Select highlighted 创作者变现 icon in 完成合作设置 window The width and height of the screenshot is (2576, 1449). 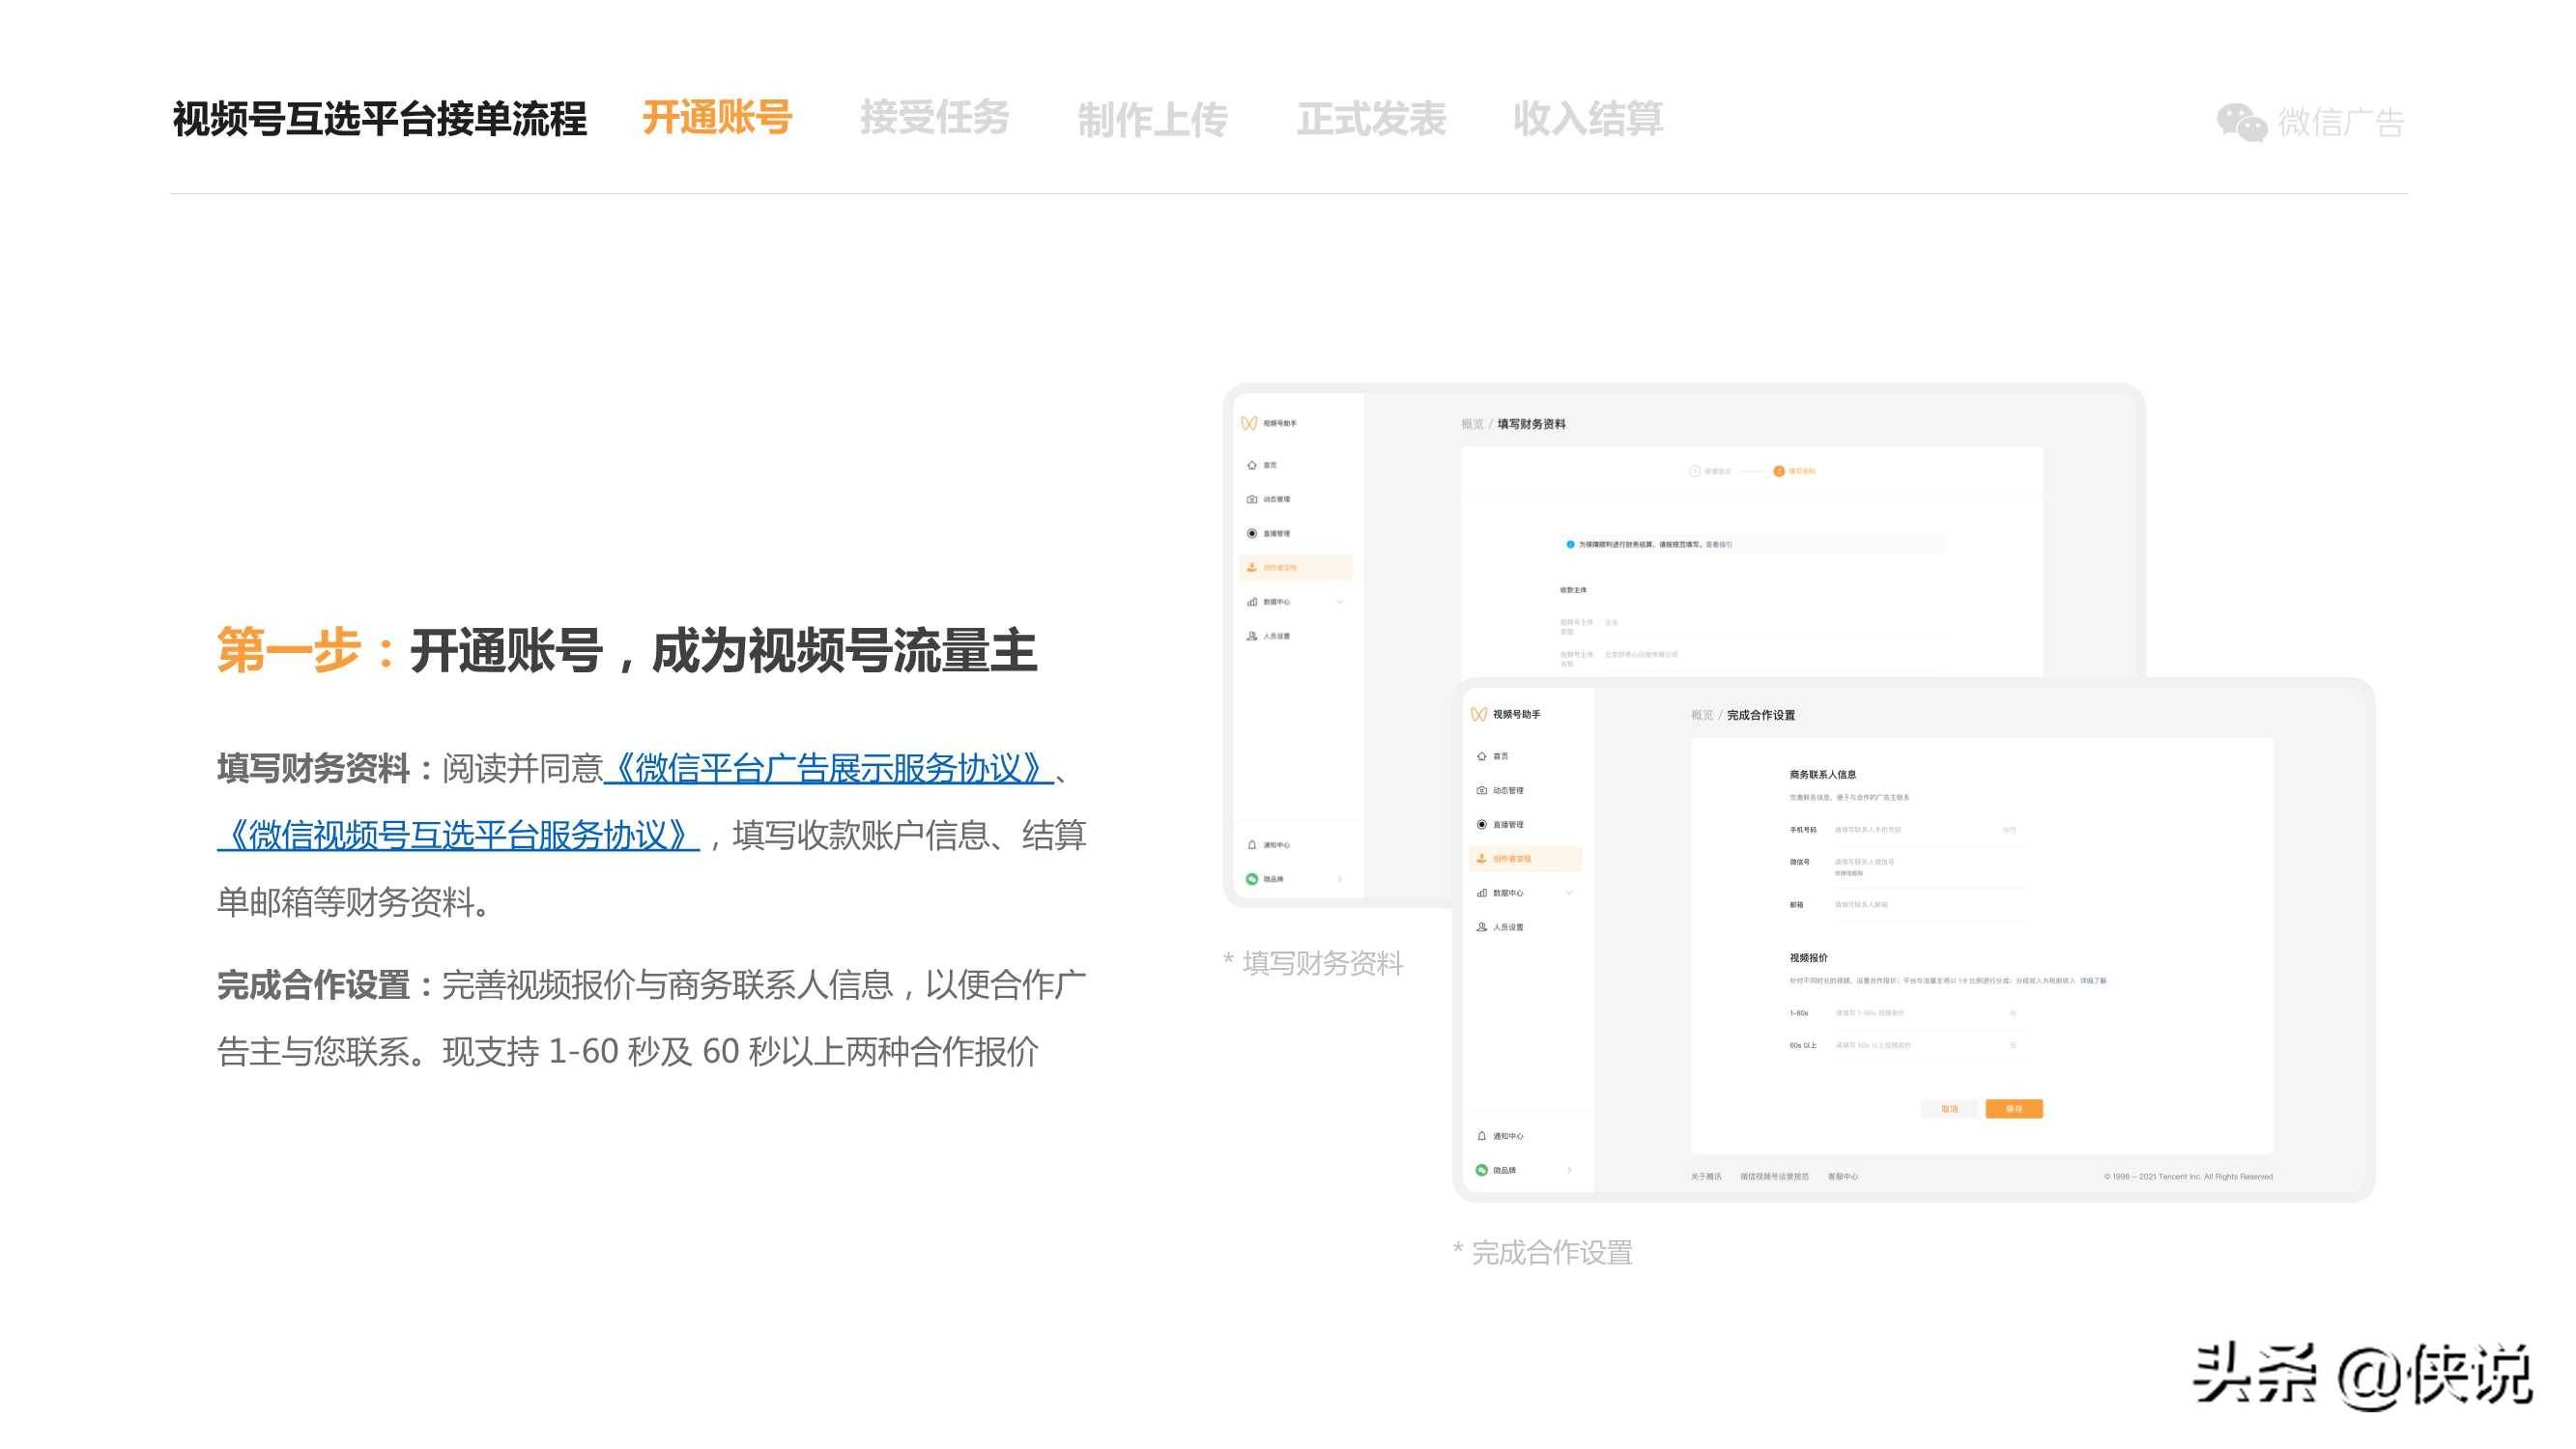tap(1482, 858)
